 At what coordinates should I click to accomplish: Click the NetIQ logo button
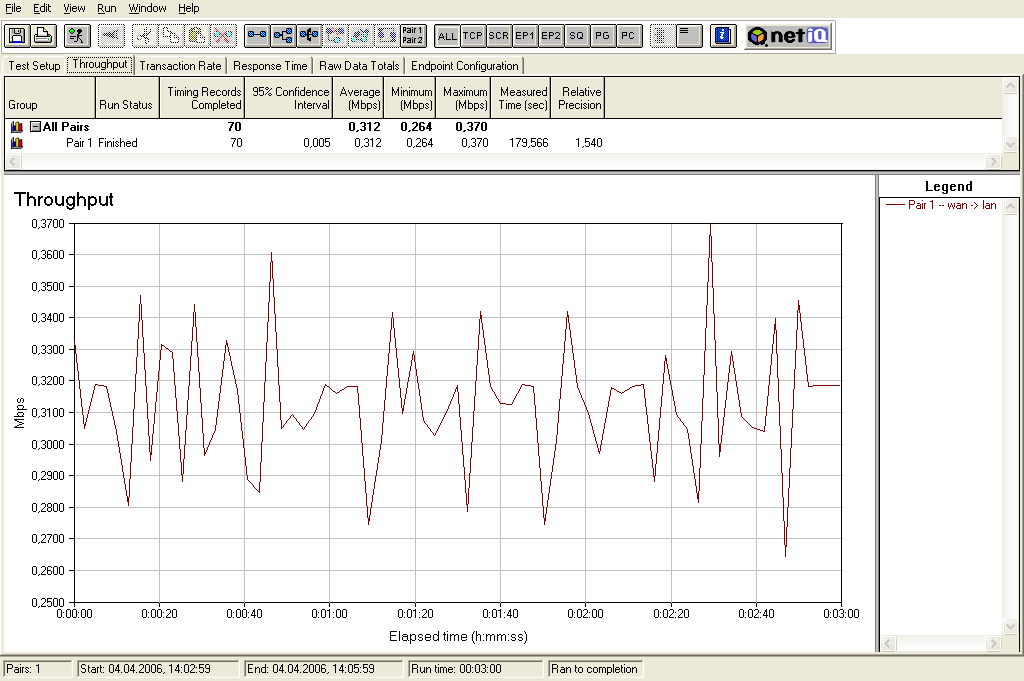(x=788, y=36)
